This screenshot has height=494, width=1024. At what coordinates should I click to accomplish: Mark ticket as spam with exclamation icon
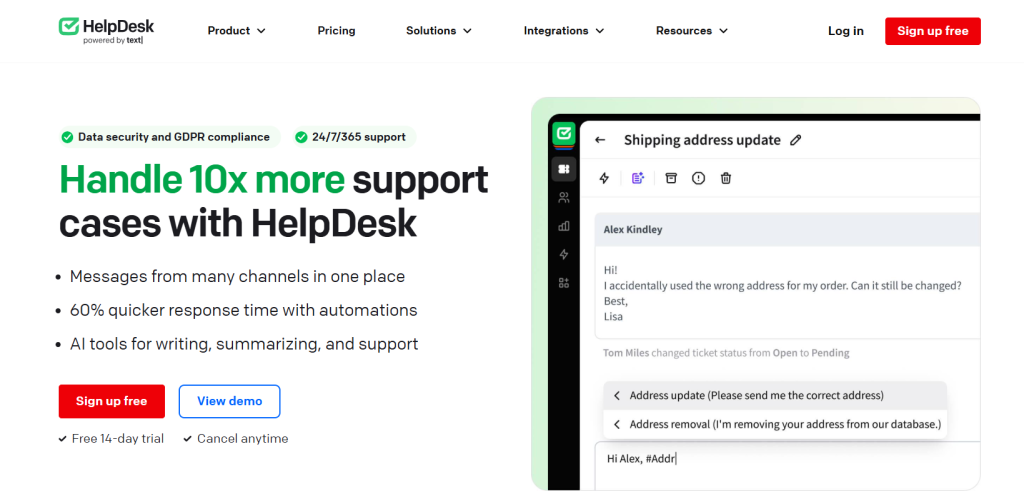pyautogui.click(x=699, y=178)
